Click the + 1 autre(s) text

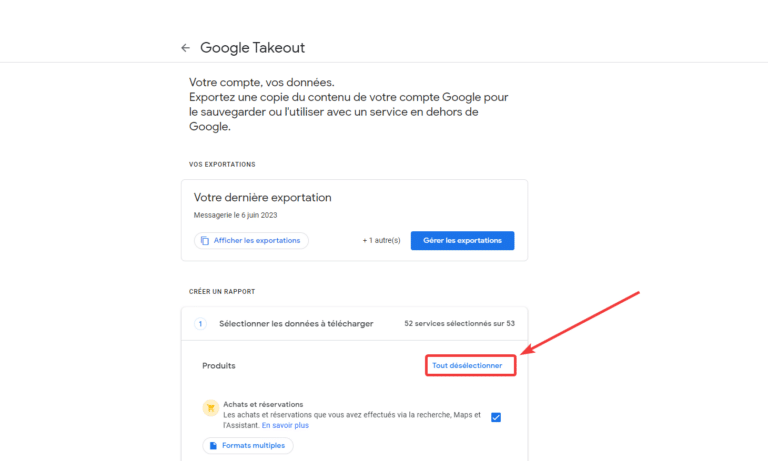381,241
